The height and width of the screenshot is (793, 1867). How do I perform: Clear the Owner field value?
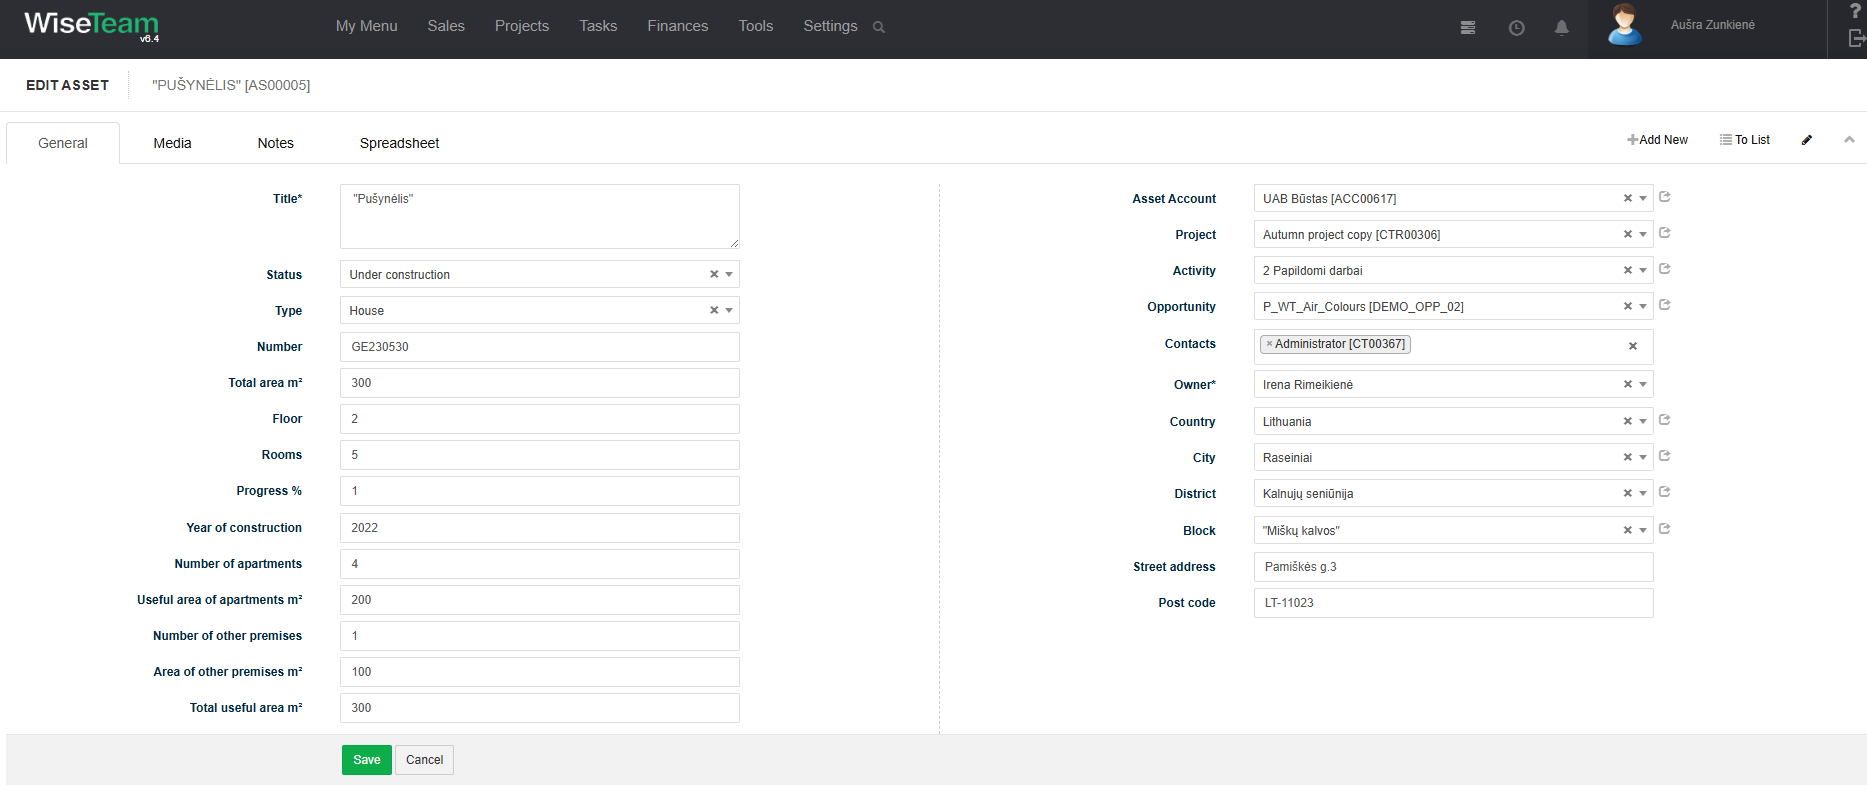pos(1627,384)
